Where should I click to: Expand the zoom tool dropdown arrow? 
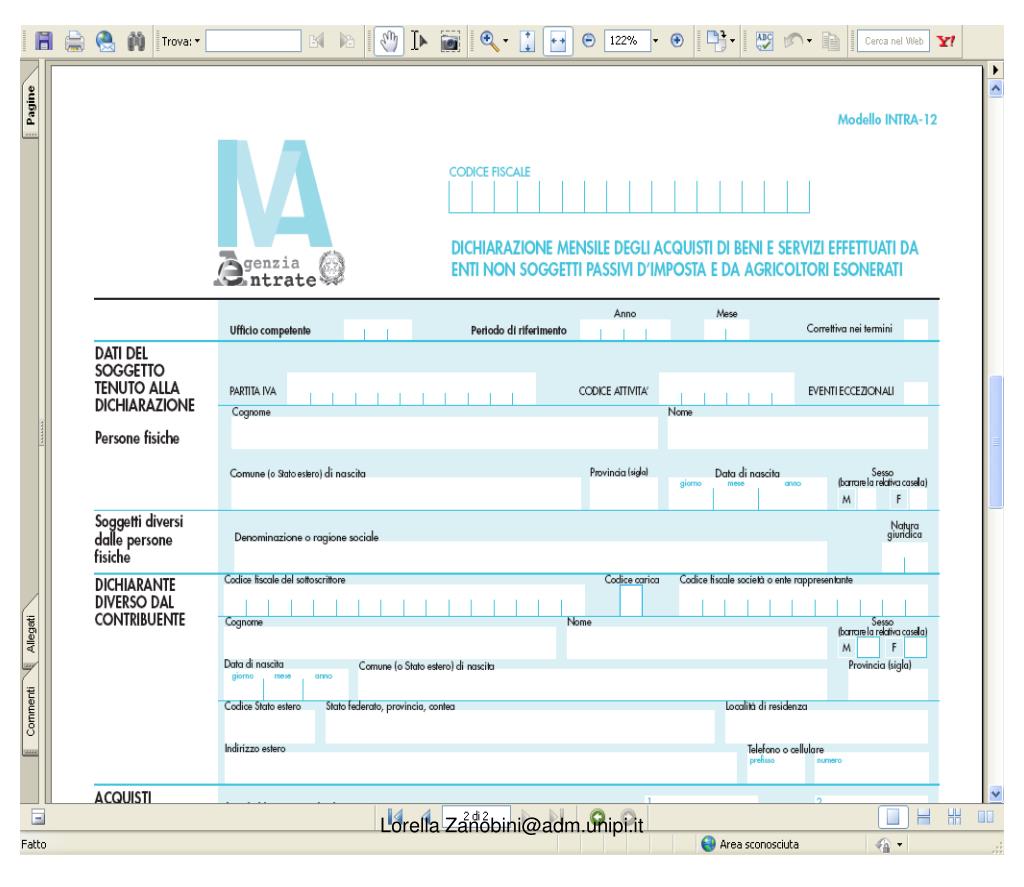pos(505,41)
